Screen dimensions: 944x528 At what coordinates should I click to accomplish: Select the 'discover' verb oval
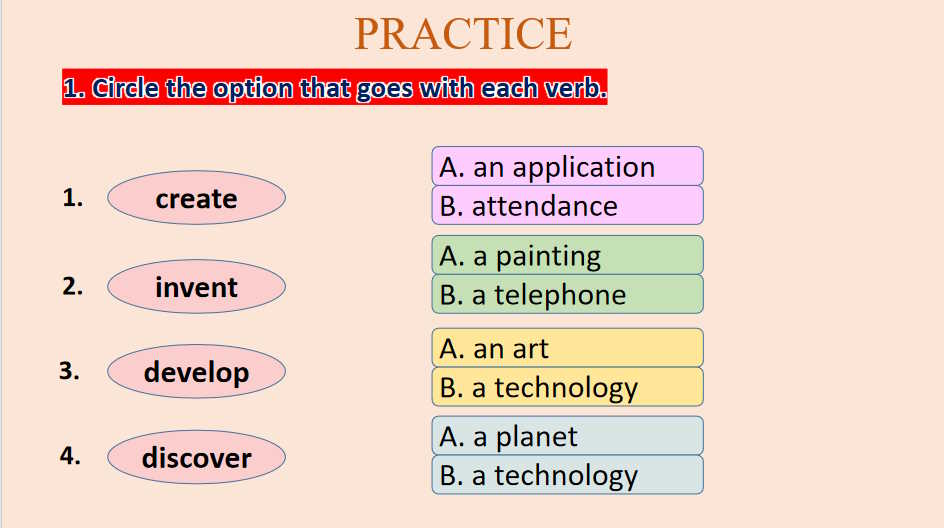point(196,458)
